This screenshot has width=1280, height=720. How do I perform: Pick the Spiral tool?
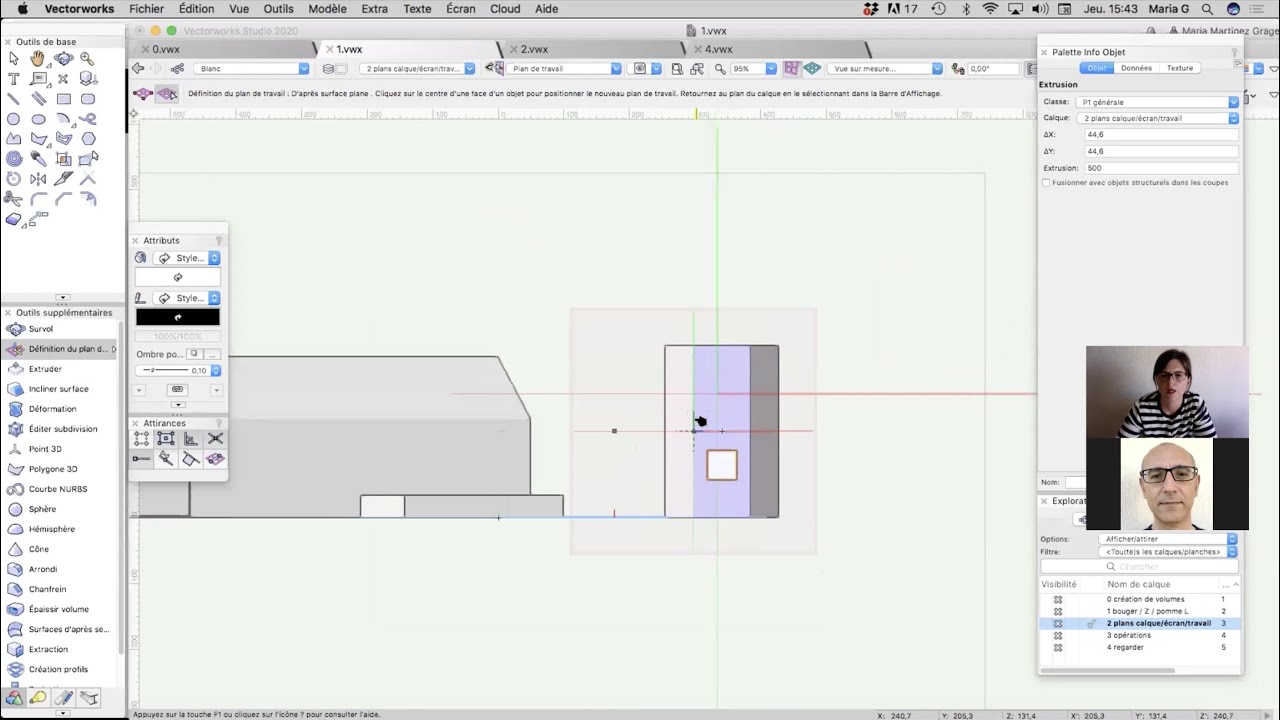coord(13,159)
